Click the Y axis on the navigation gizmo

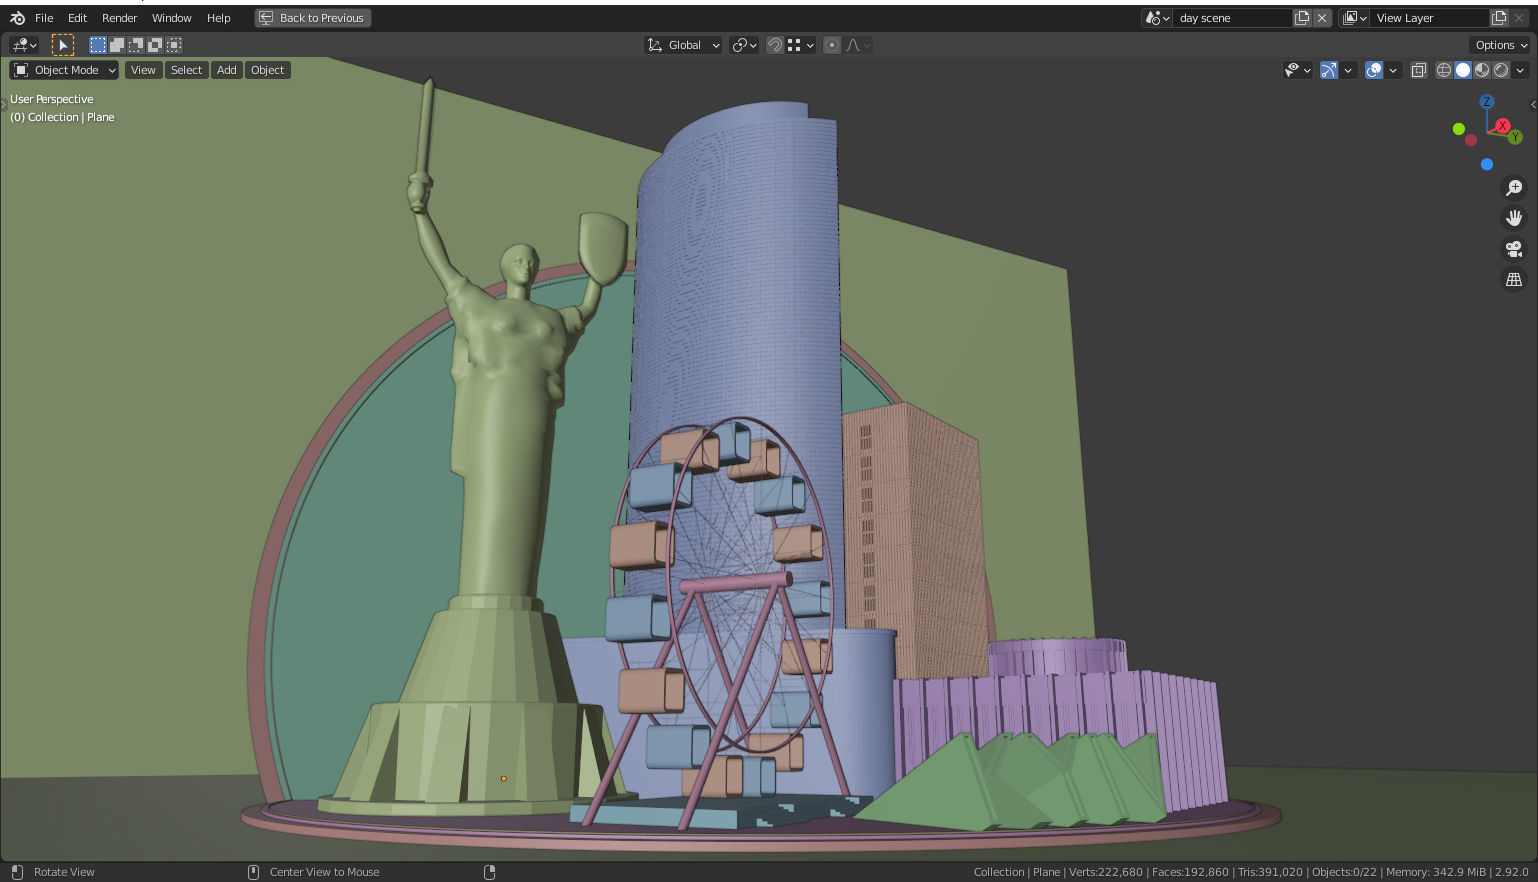[1516, 137]
